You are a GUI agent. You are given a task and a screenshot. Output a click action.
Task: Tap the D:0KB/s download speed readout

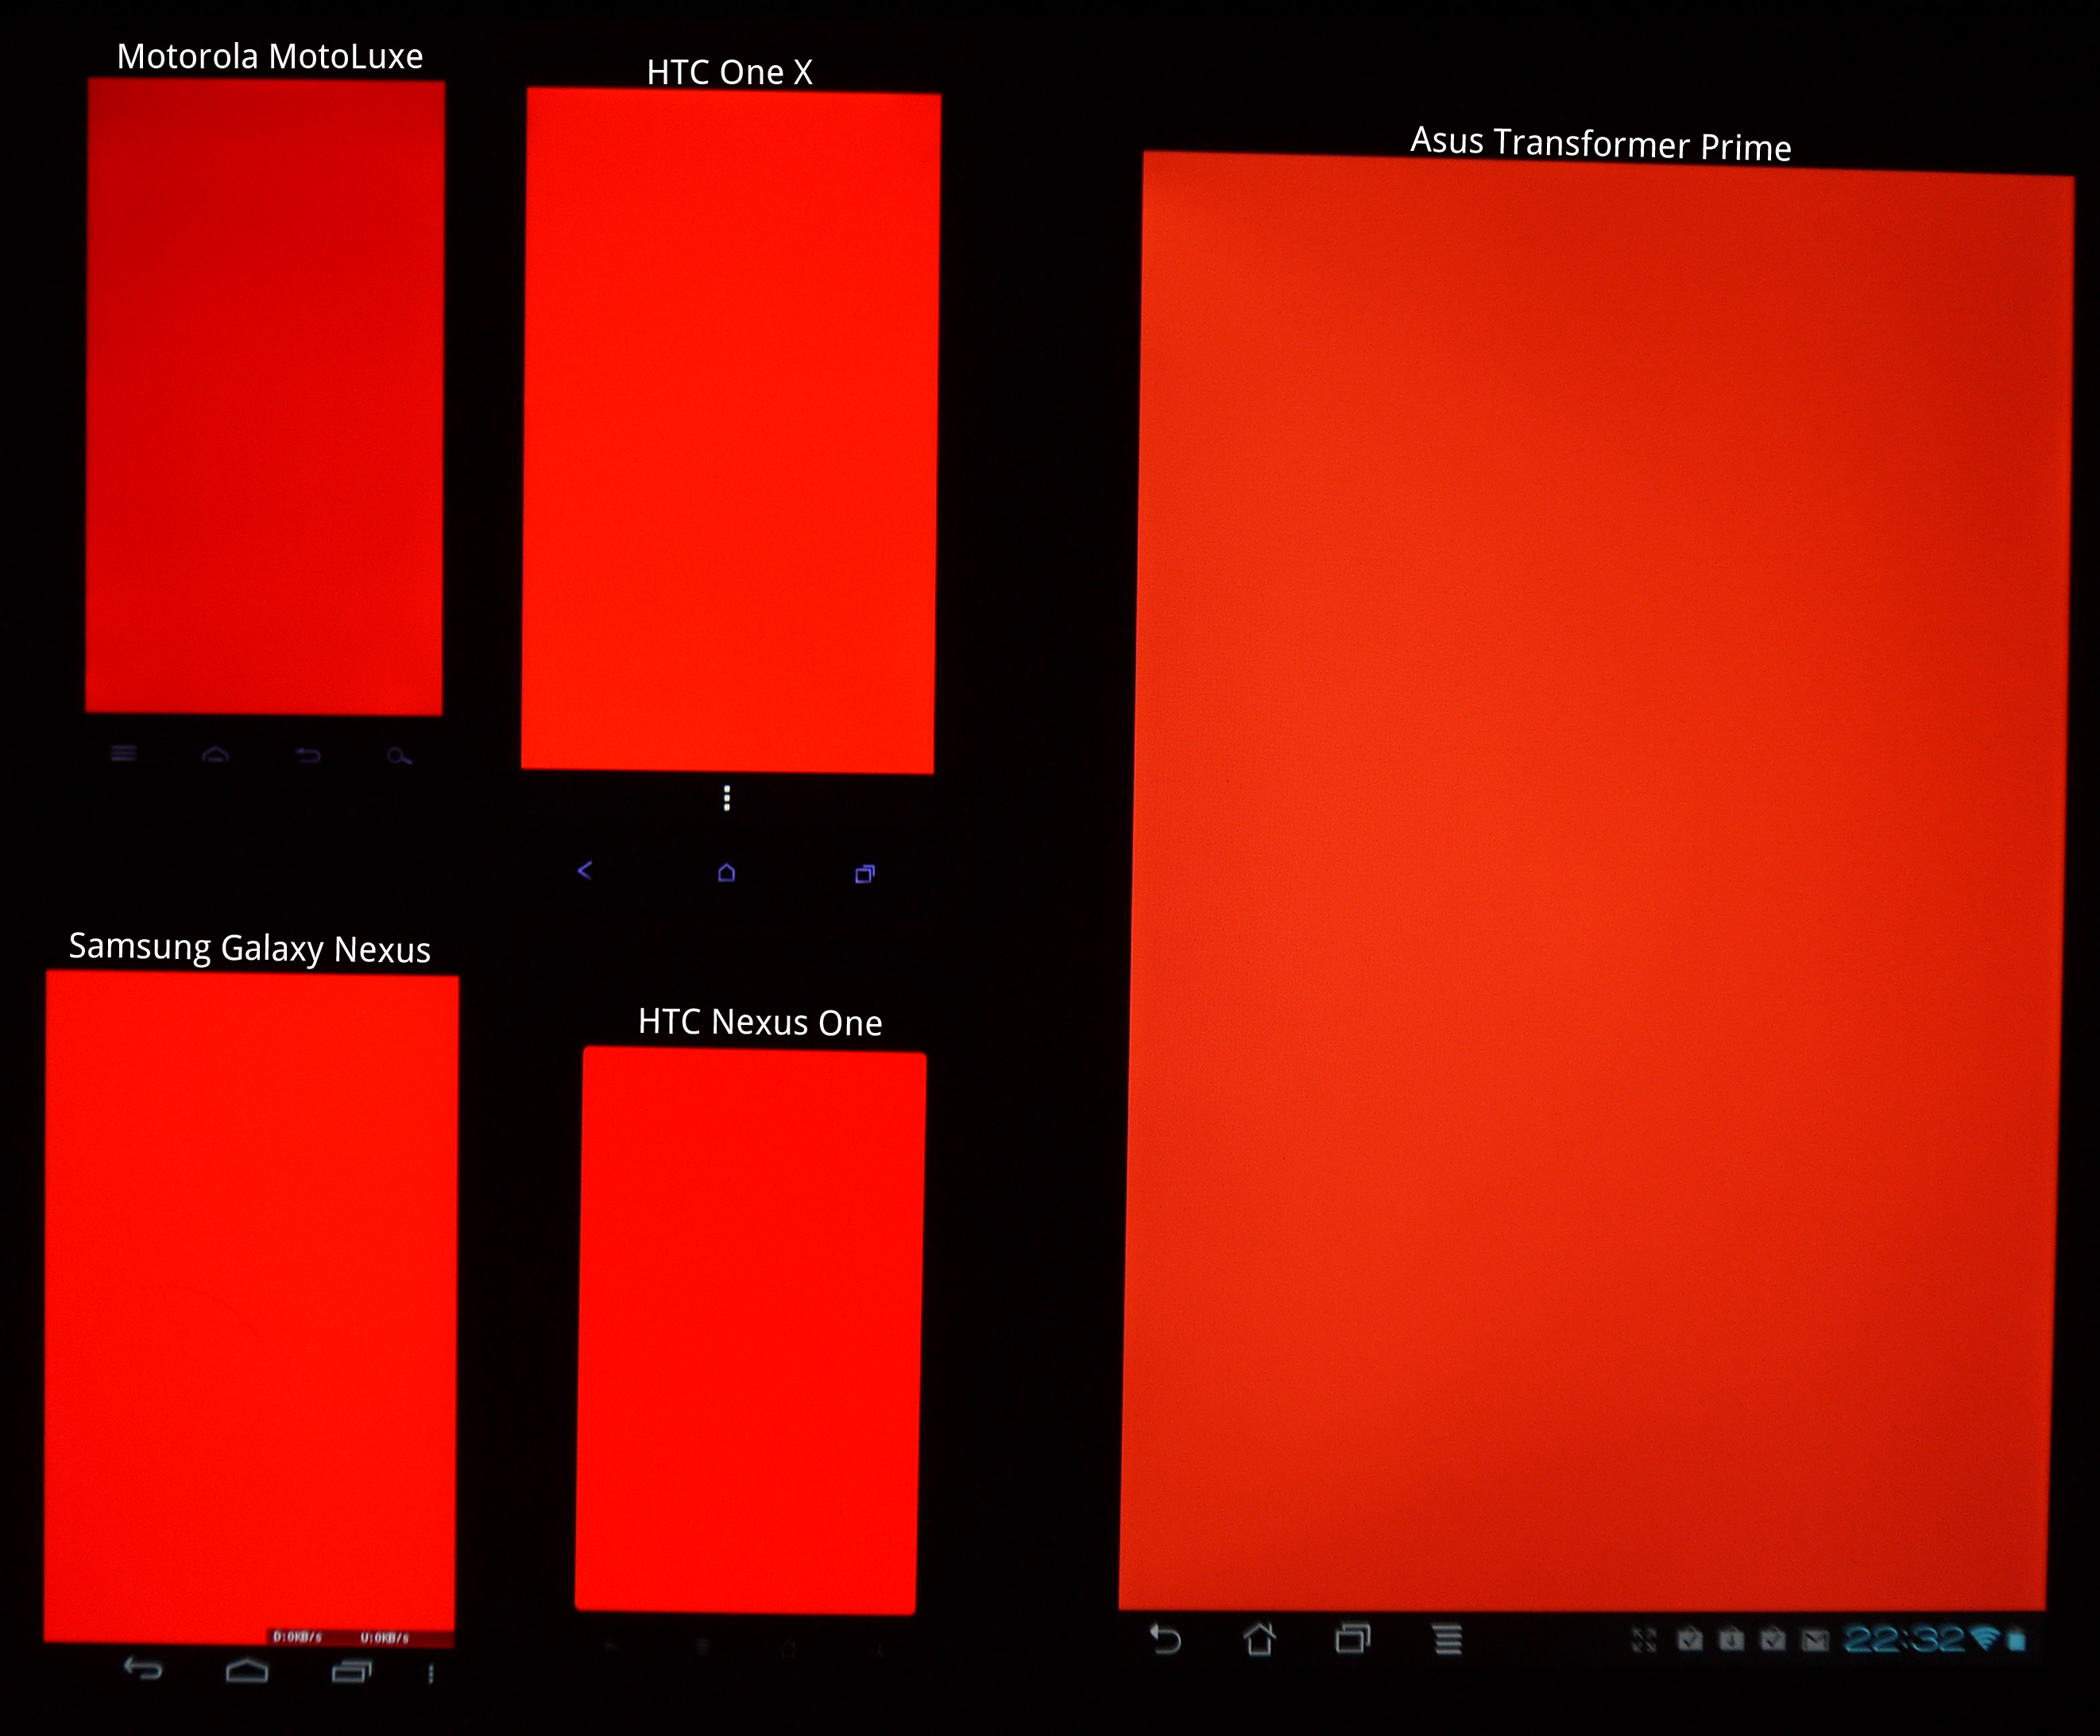(x=297, y=1637)
